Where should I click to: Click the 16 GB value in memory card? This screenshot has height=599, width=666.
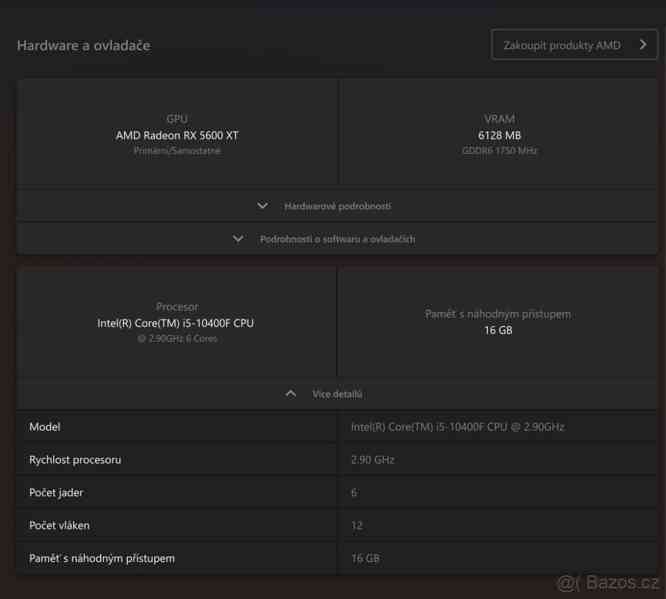point(498,330)
